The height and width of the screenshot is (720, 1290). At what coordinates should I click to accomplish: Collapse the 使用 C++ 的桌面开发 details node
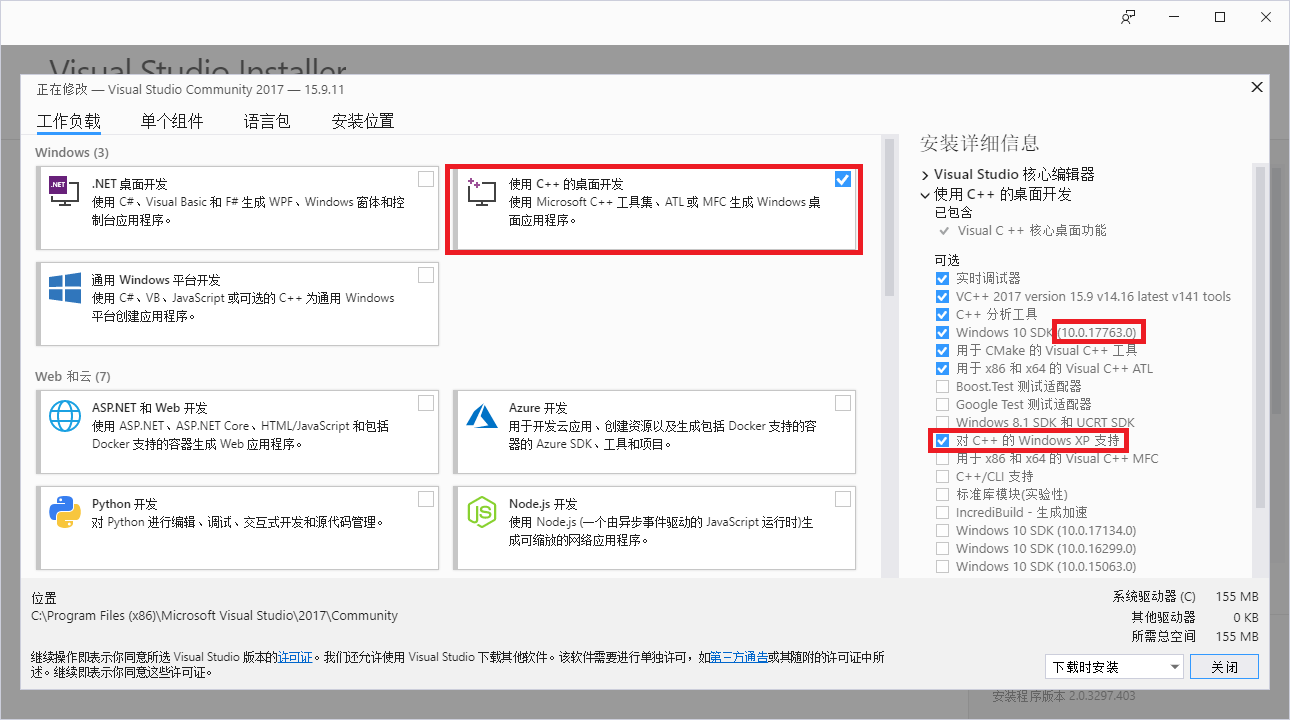[925, 194]
